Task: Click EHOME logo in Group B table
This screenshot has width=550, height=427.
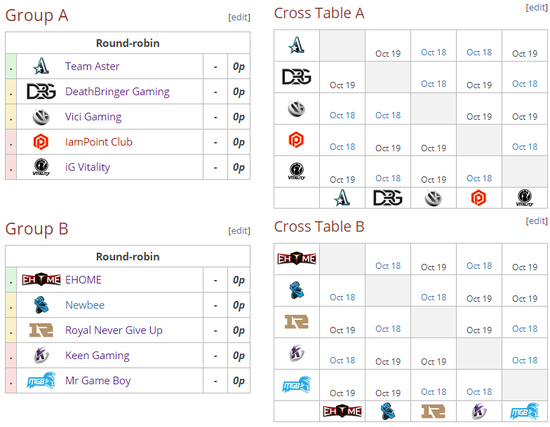Action: pos(41,280)
